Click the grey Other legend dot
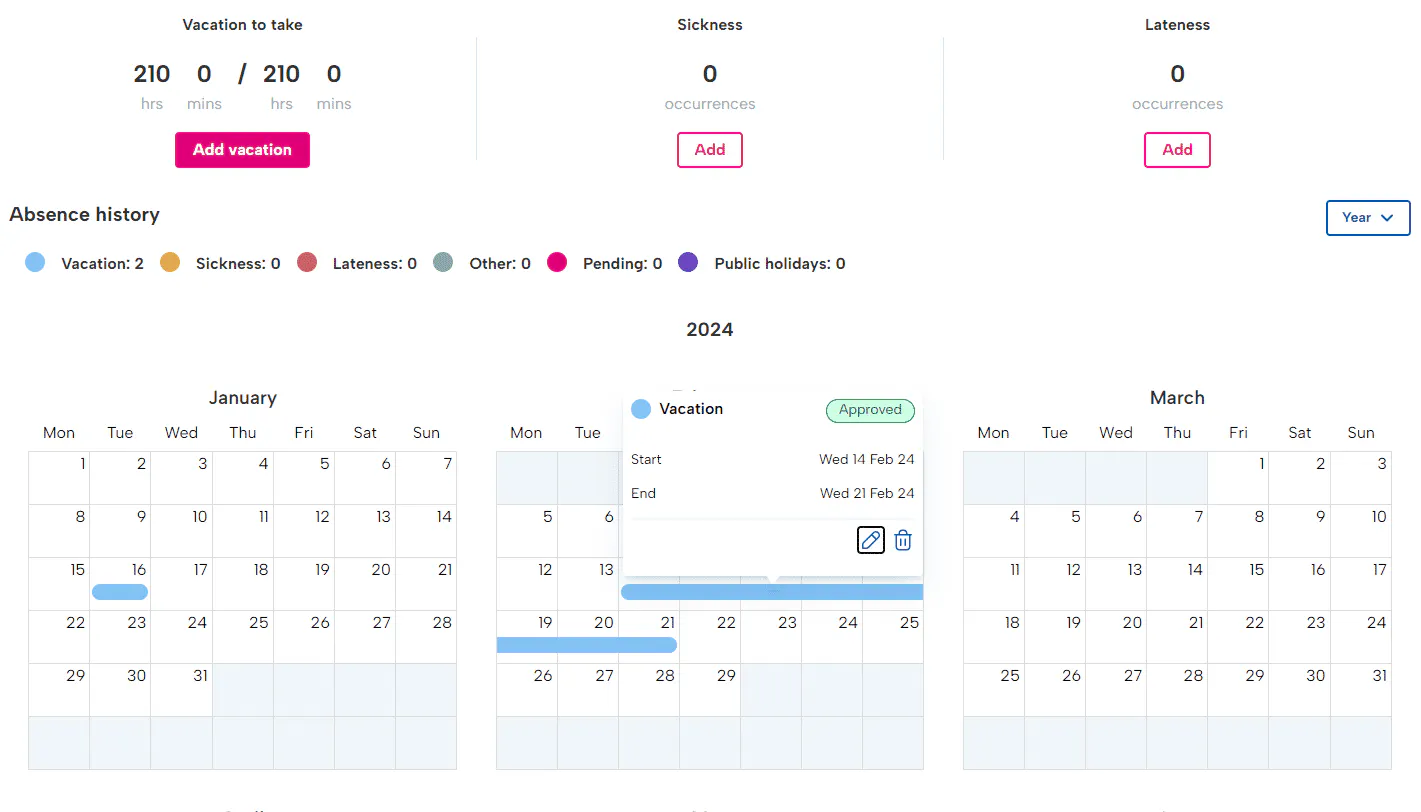This screenshot has width=1421, height=812. coord(443,263)
